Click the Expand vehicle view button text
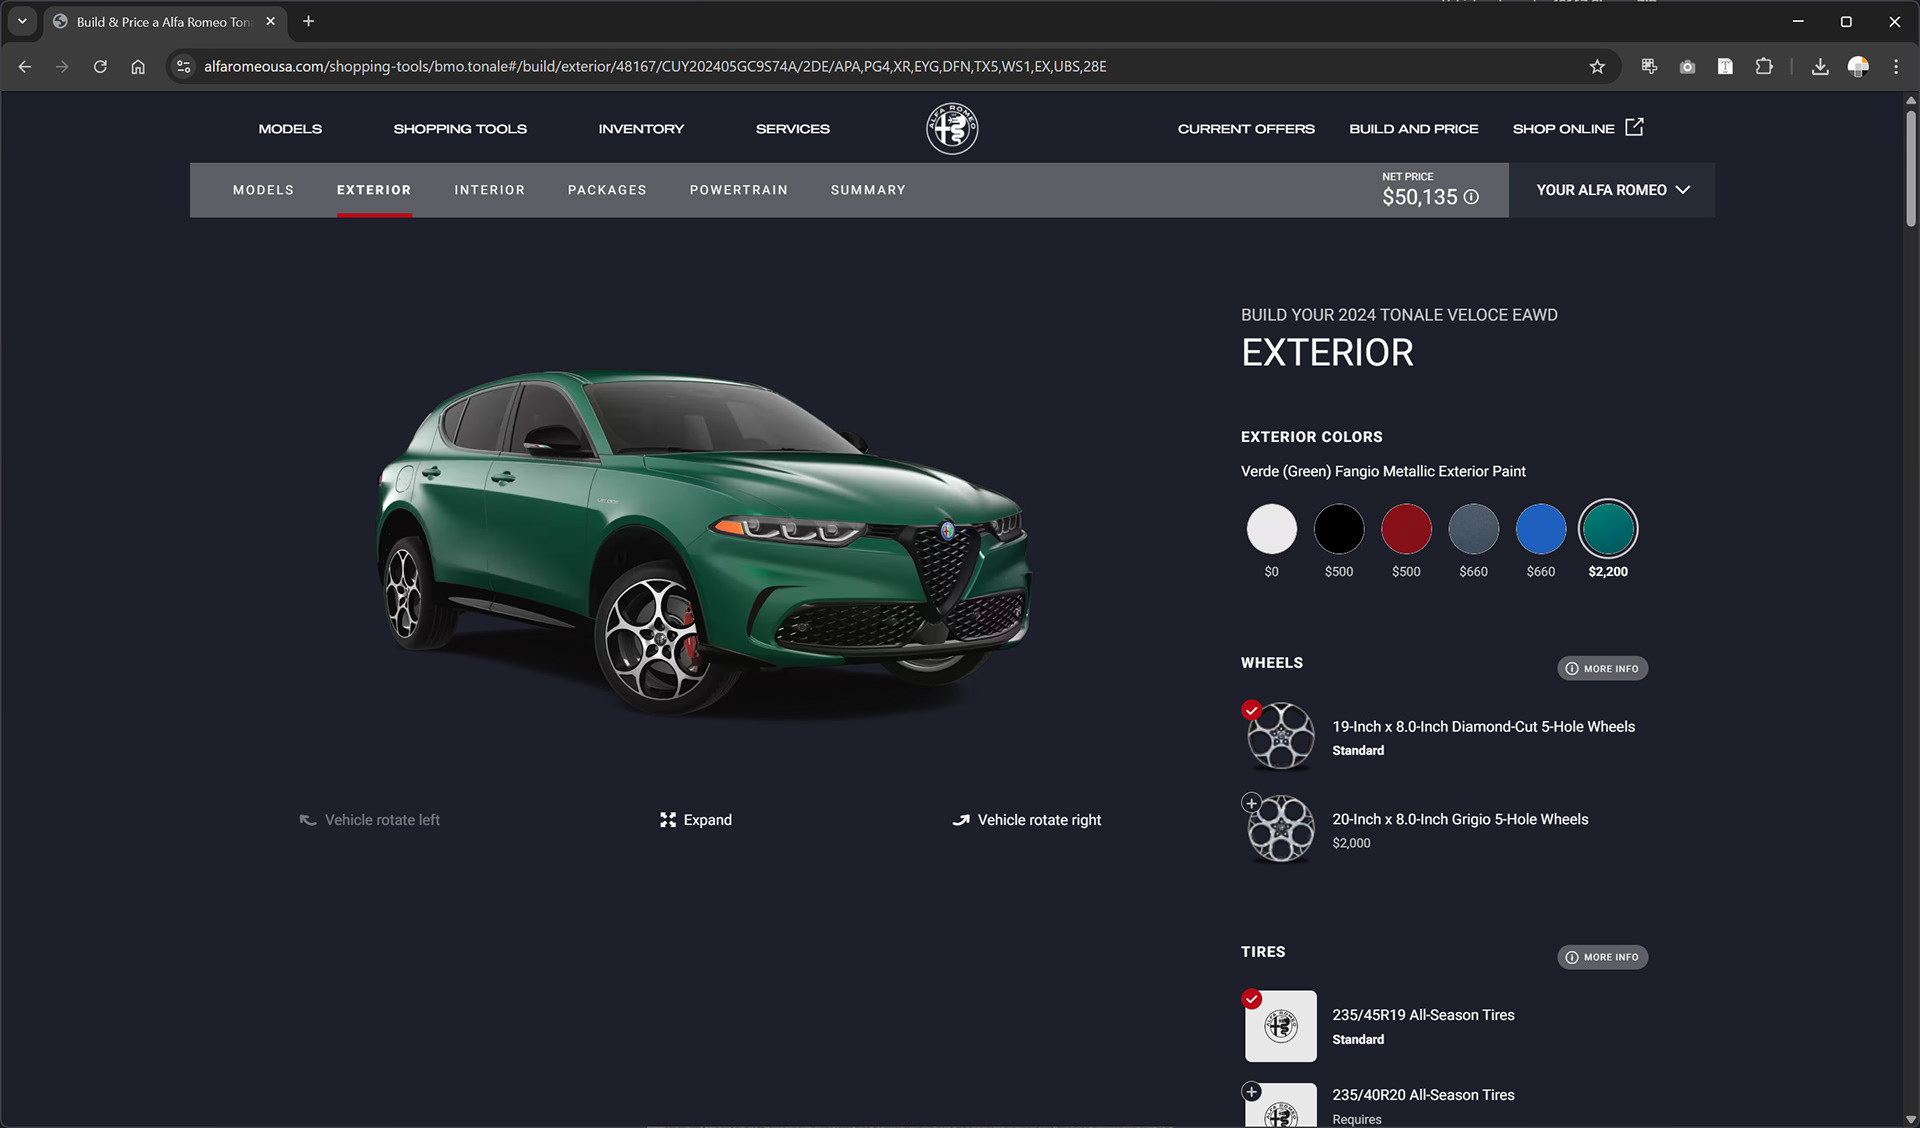The width and height of the screenshot is (1920, 1128). tap(708, 820)
